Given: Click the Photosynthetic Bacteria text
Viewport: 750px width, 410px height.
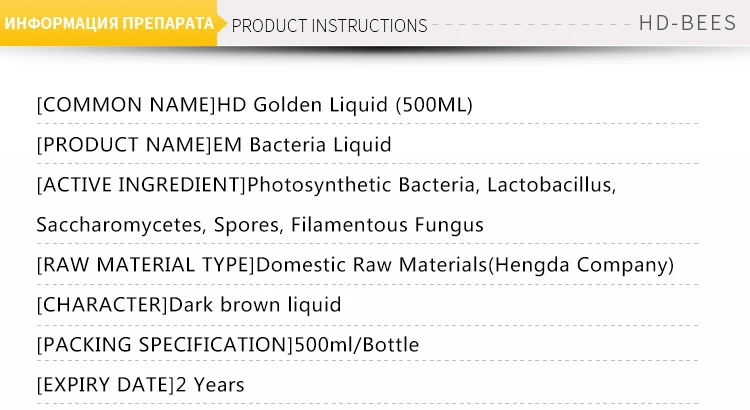Looking at the screenshot, I should 361,185.
